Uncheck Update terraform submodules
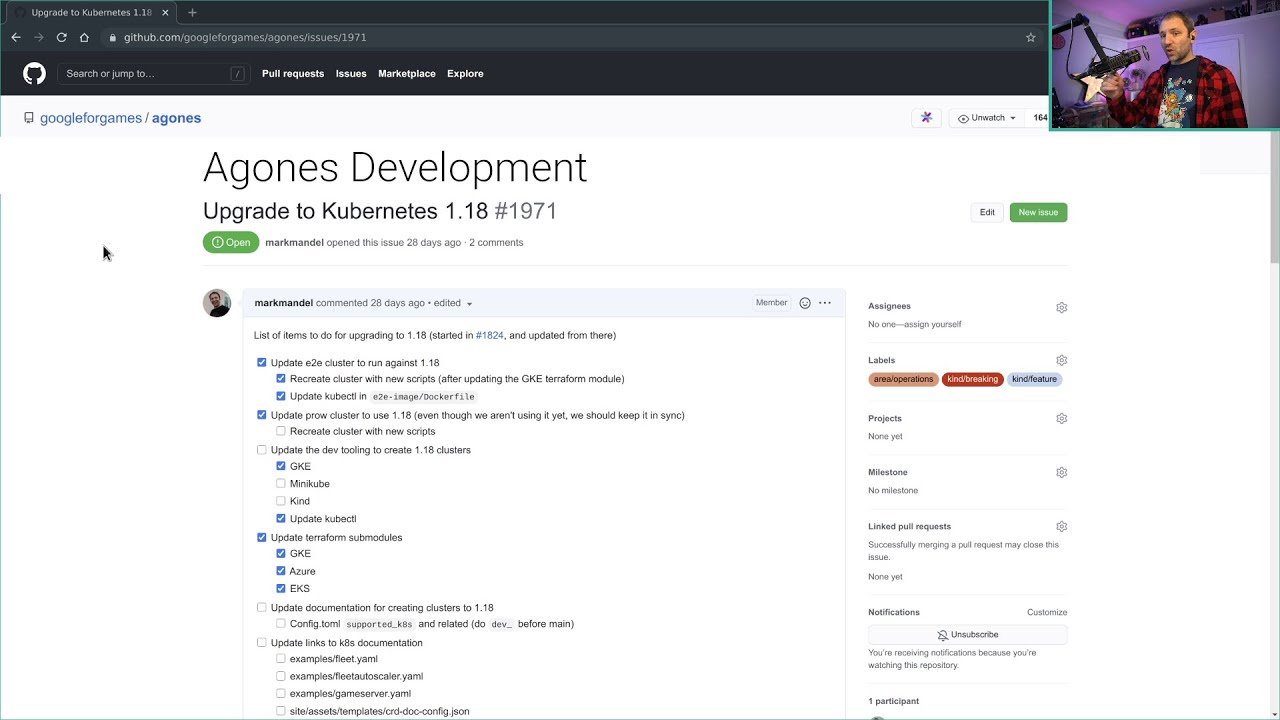Screen dimensions: 1280x720 point(262,537)
